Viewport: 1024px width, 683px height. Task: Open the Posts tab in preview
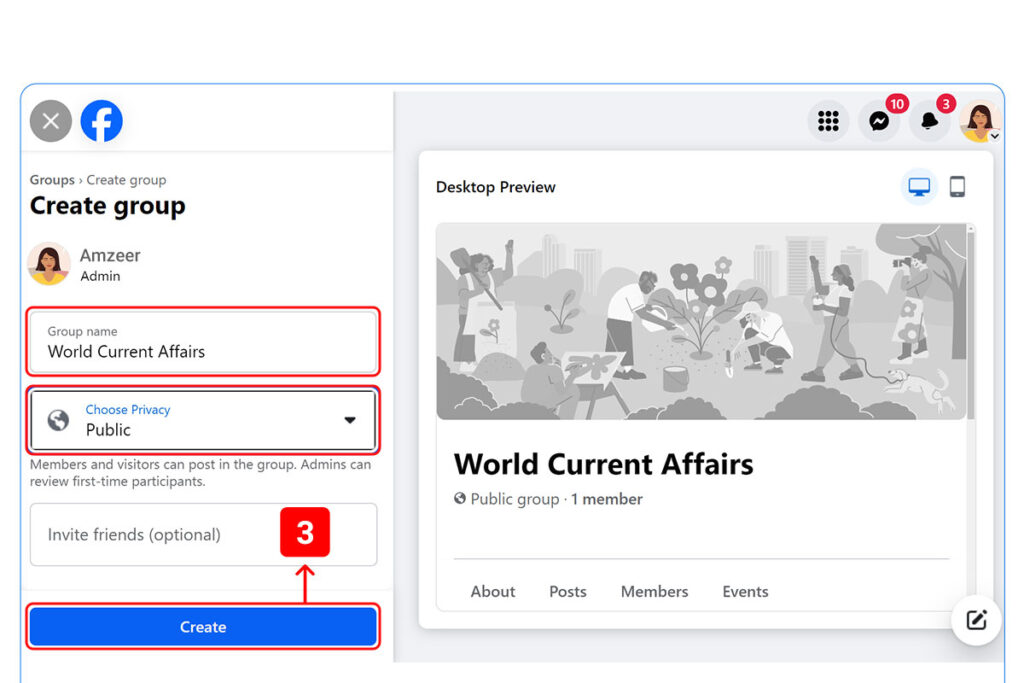point(568,592)
